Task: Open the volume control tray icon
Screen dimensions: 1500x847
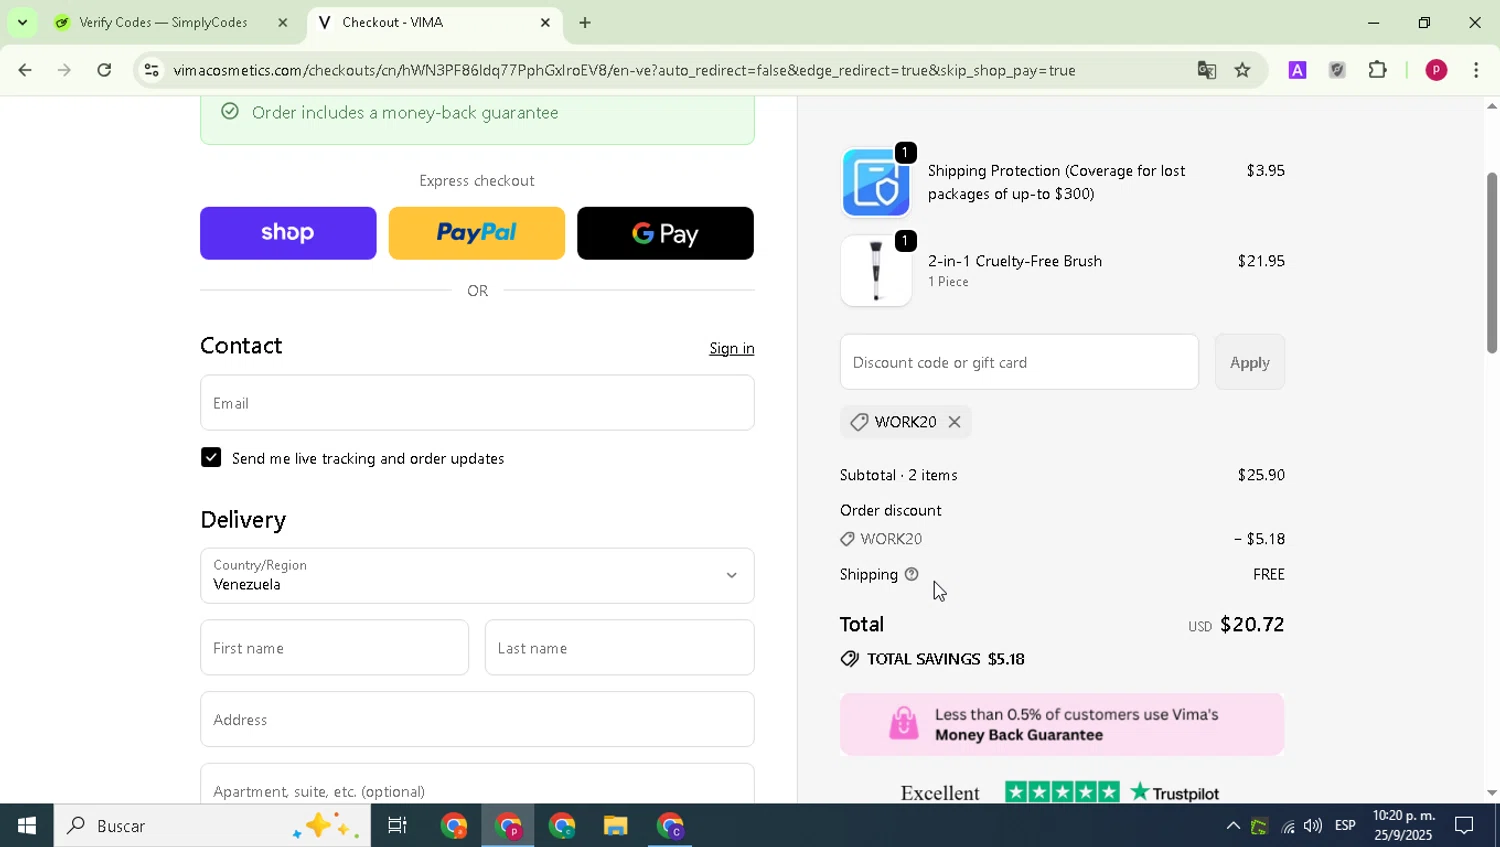Action: click(1313, 826)
